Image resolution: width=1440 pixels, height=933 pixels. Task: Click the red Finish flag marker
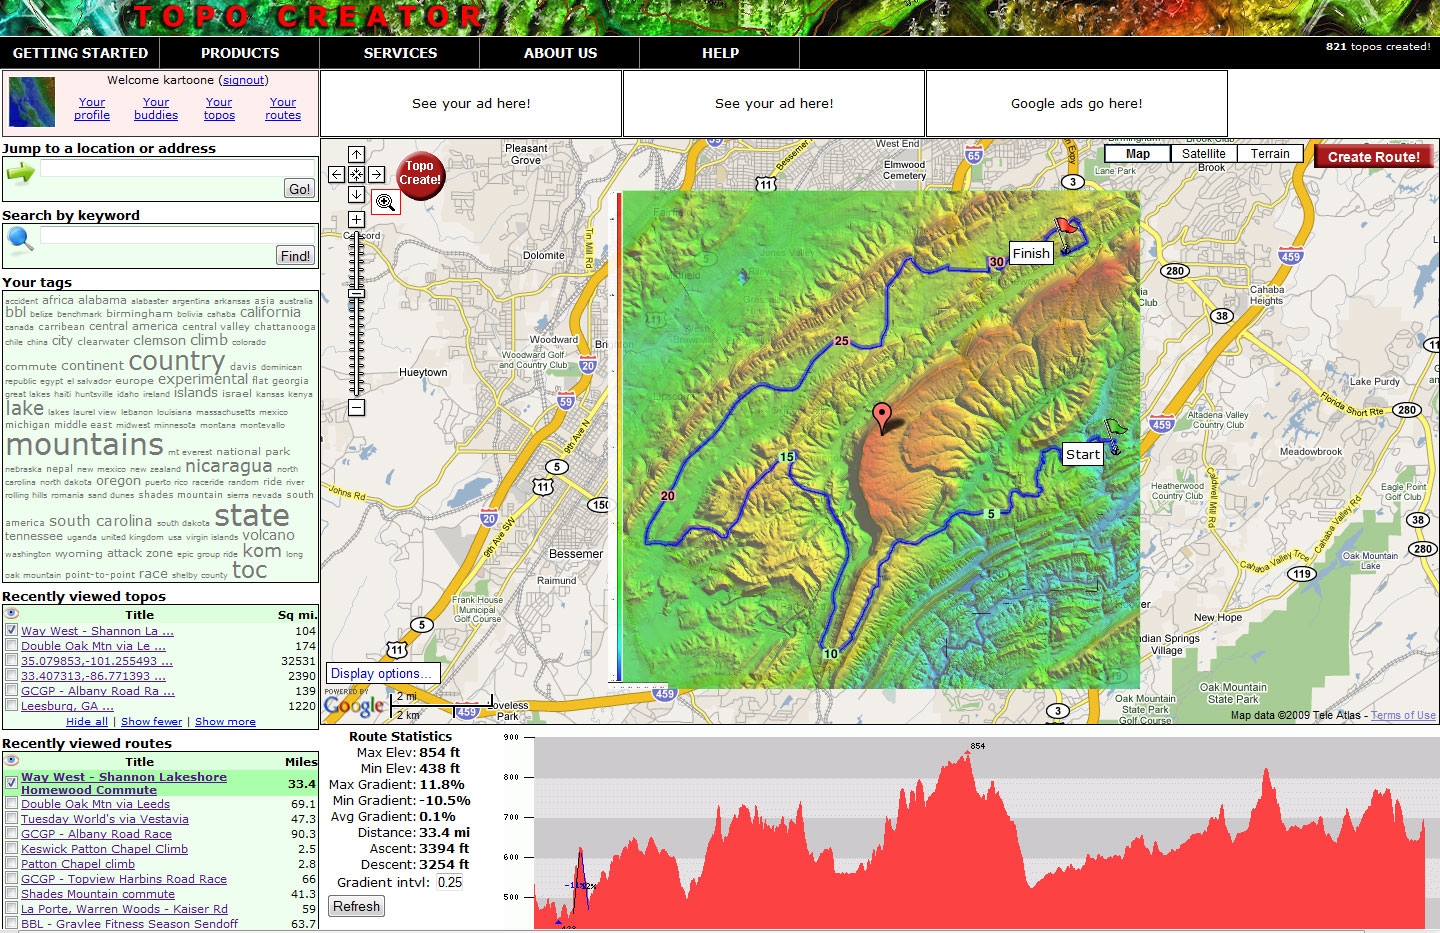click(x=1066, y=228)
